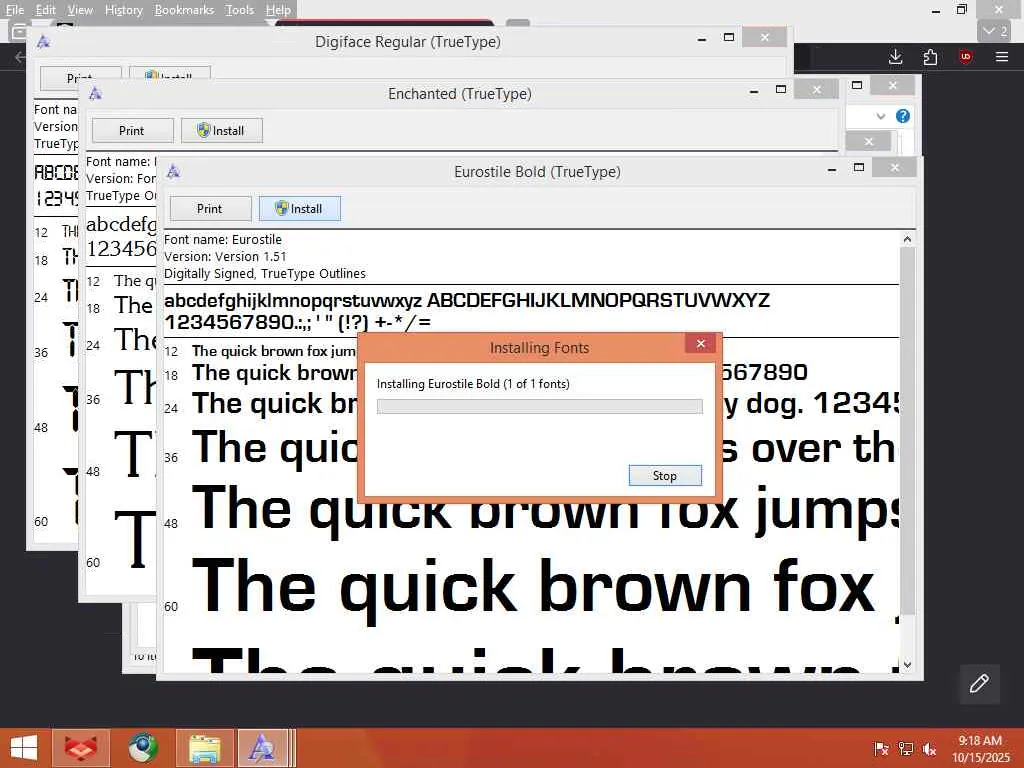Click the Font Viewer taskbar icon

[263, 748]
